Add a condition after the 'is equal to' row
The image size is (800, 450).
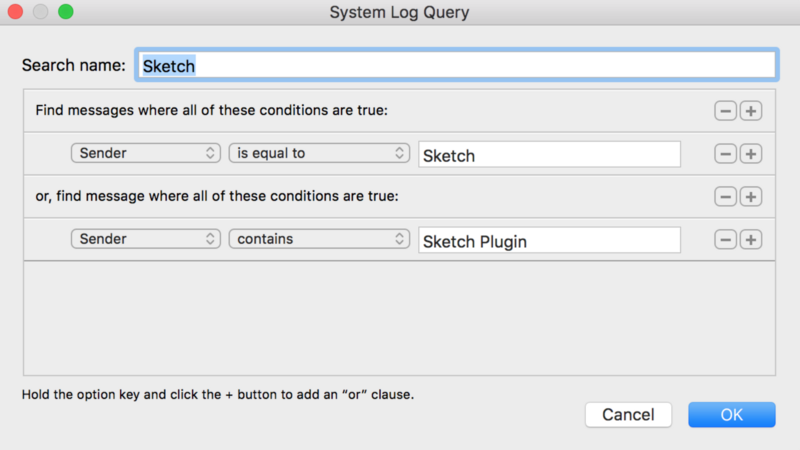point(751,154)
